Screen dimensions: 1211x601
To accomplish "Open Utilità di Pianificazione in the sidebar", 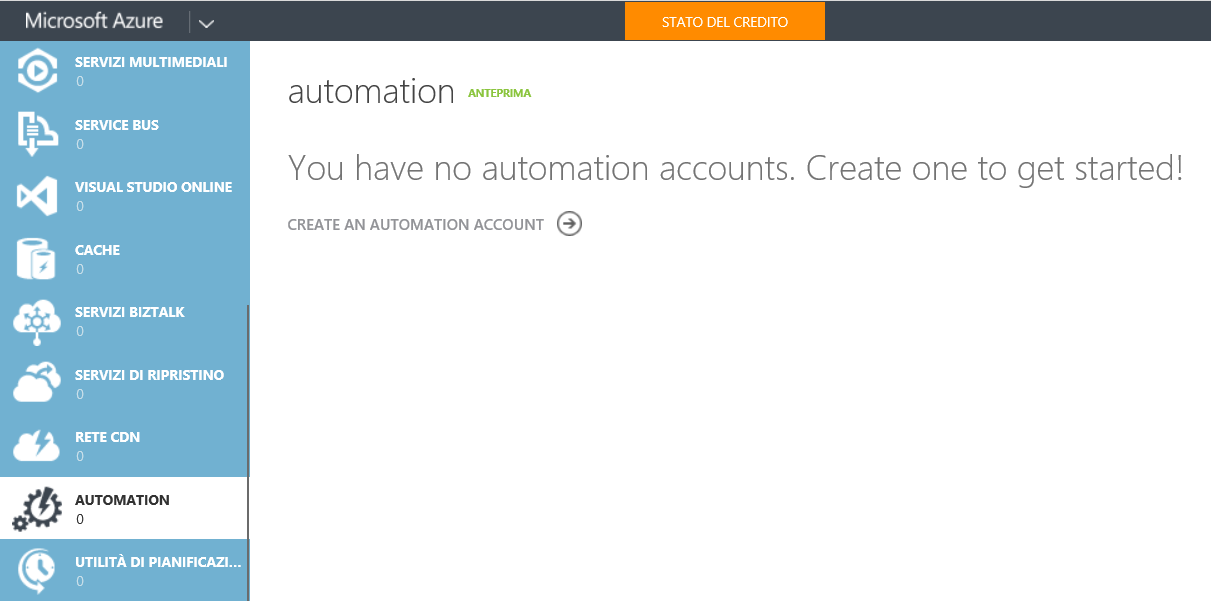I will pos(124,571).
